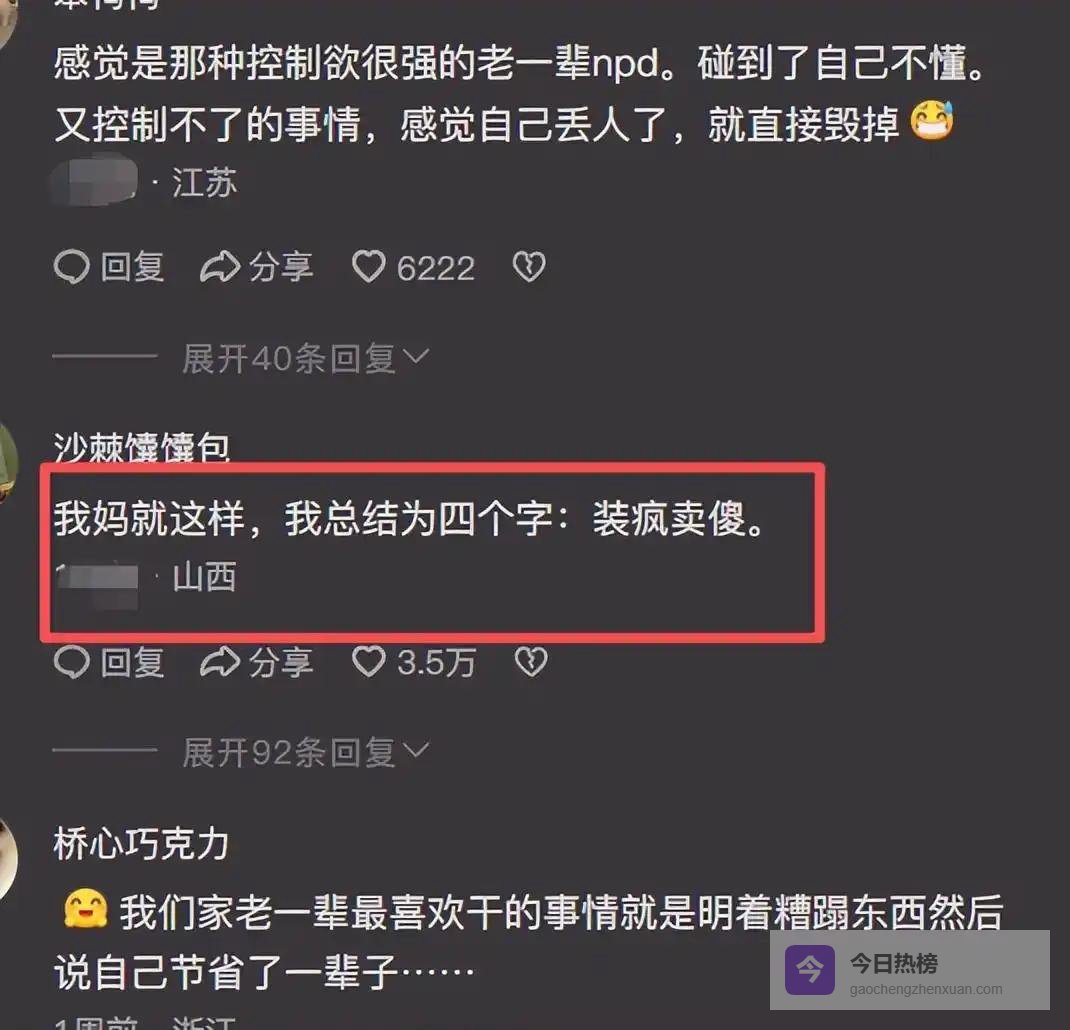Like the comment with 3.5万 likes
The image size is (1070, 1030).
pos(368,661)
